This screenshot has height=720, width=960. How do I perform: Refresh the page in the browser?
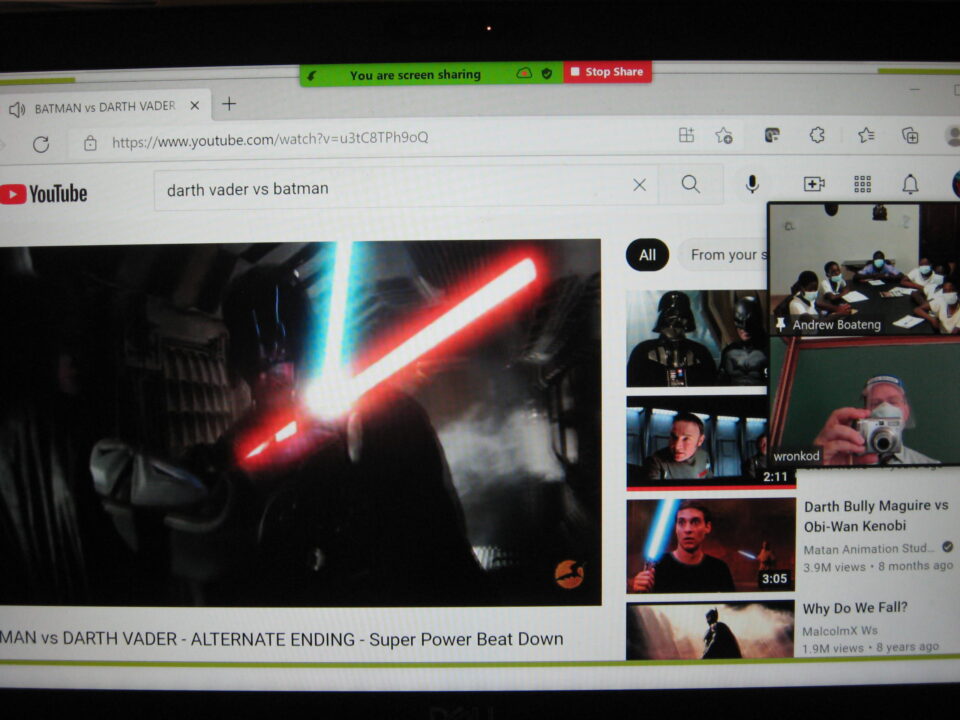[x=41, y=143]
